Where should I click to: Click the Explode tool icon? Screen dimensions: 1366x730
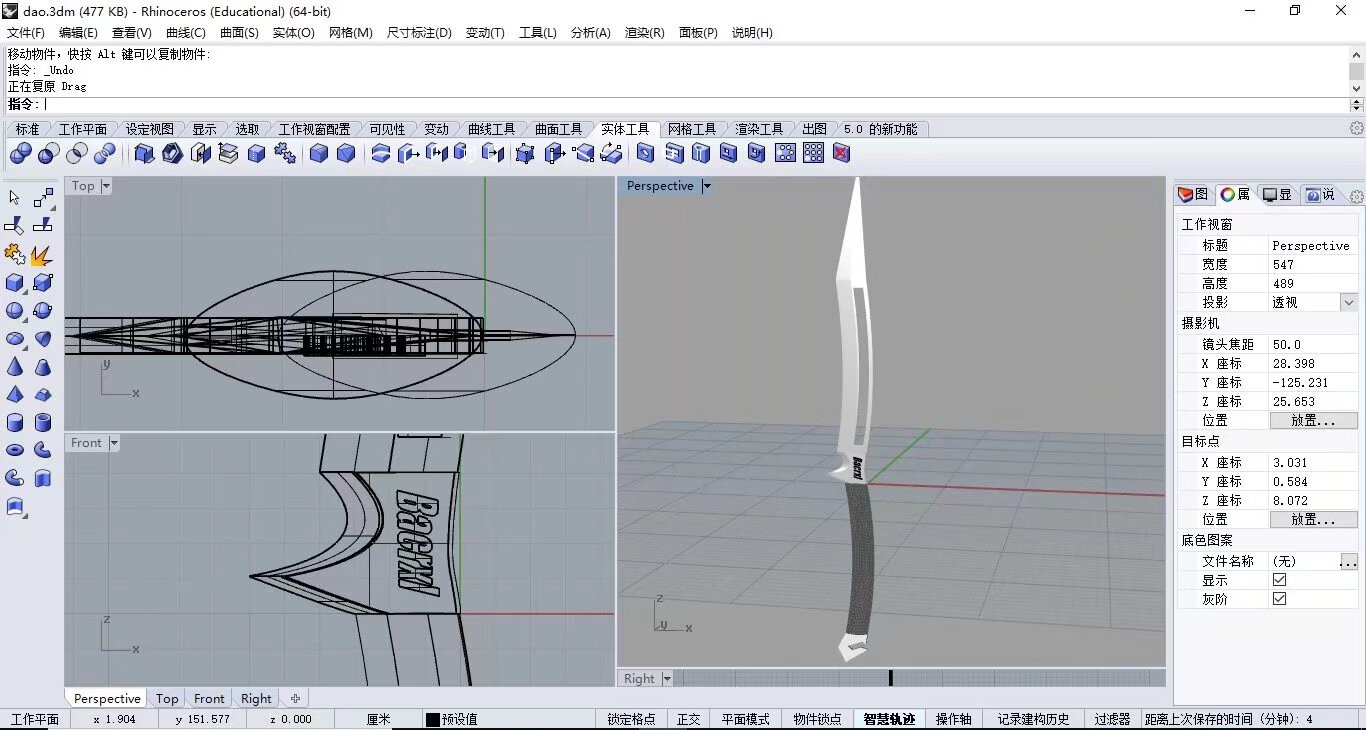tap(42, 256)
